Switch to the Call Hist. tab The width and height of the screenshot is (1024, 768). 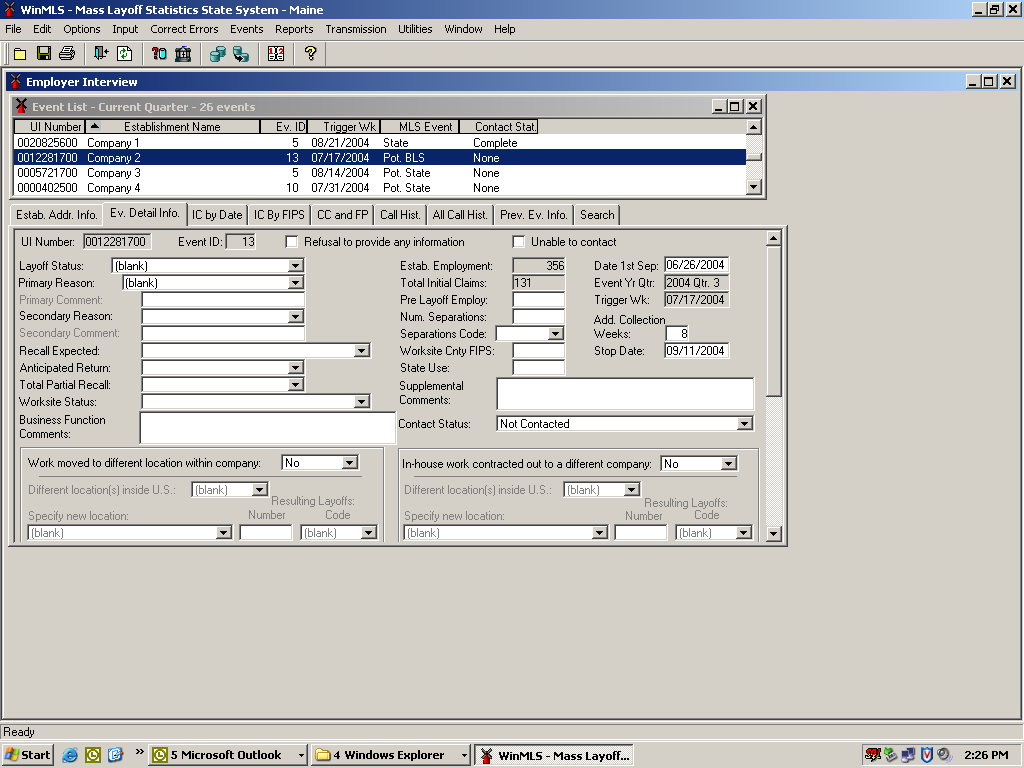click(400, 215)
